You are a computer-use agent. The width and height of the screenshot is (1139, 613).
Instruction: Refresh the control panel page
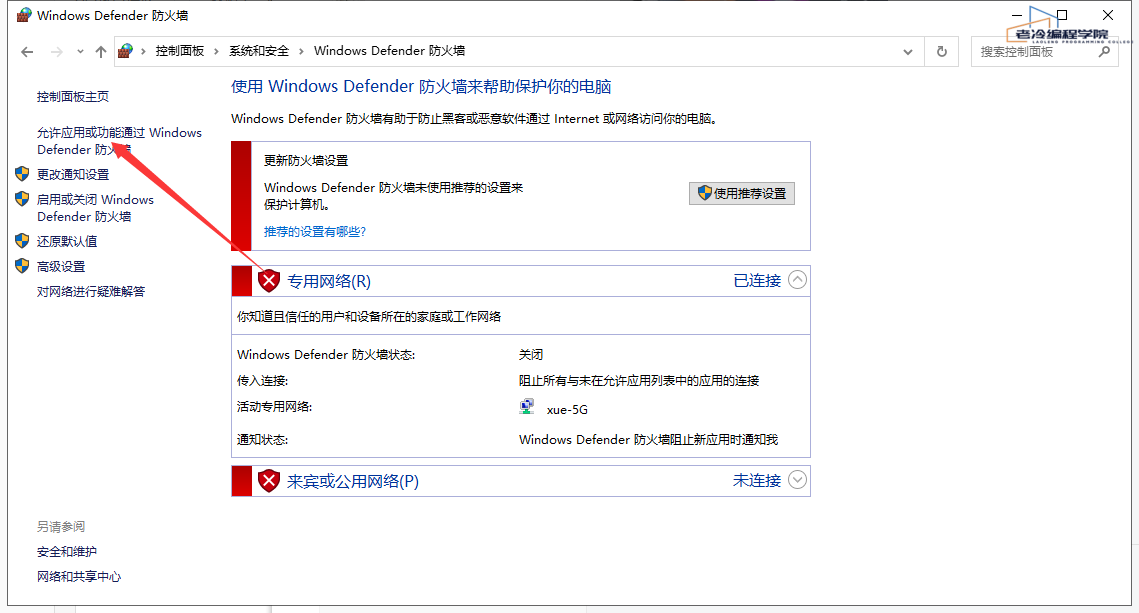(941, 52)
